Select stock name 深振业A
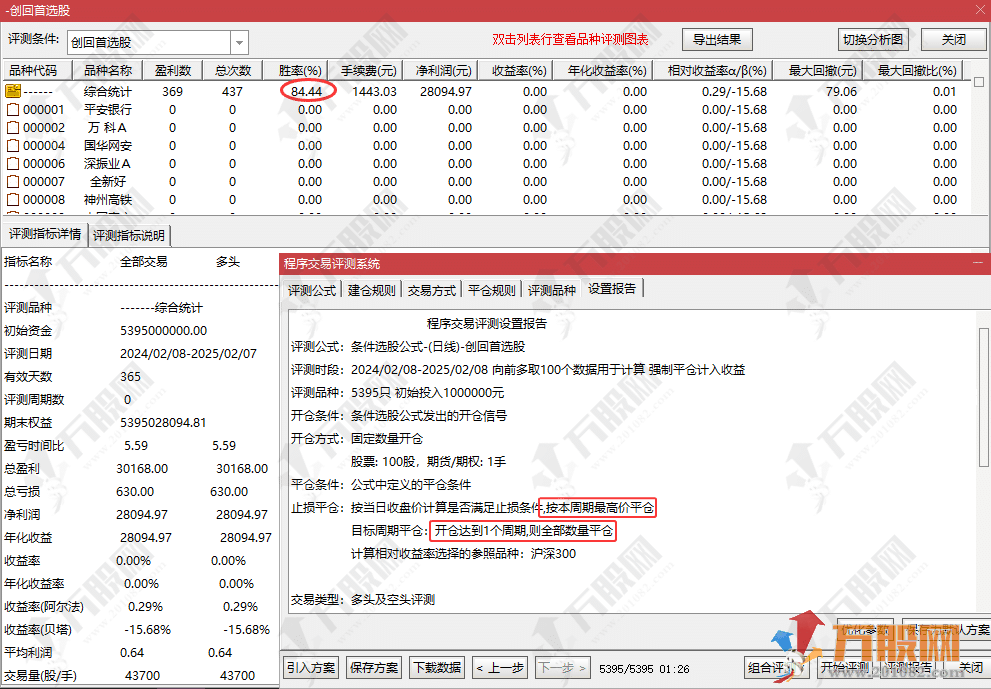This screenshot has width=991, height=689. [107, 164]
